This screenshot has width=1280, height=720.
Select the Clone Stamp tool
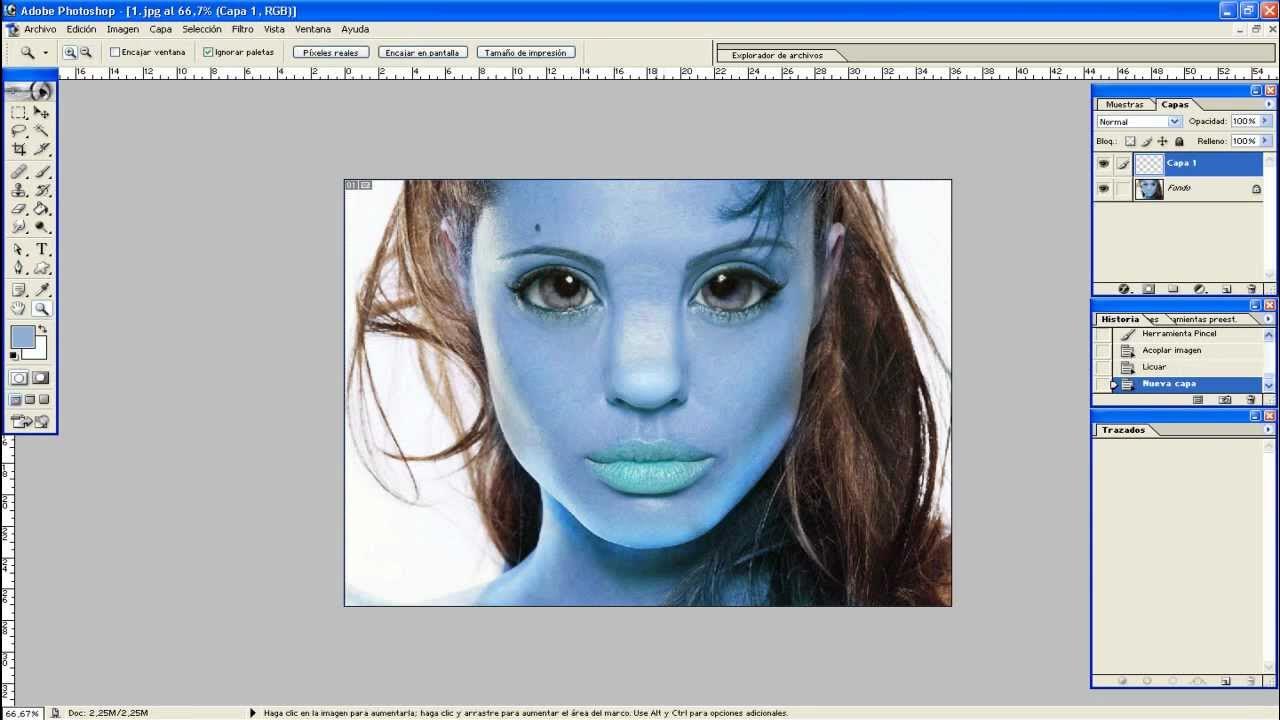coord(19,190)
